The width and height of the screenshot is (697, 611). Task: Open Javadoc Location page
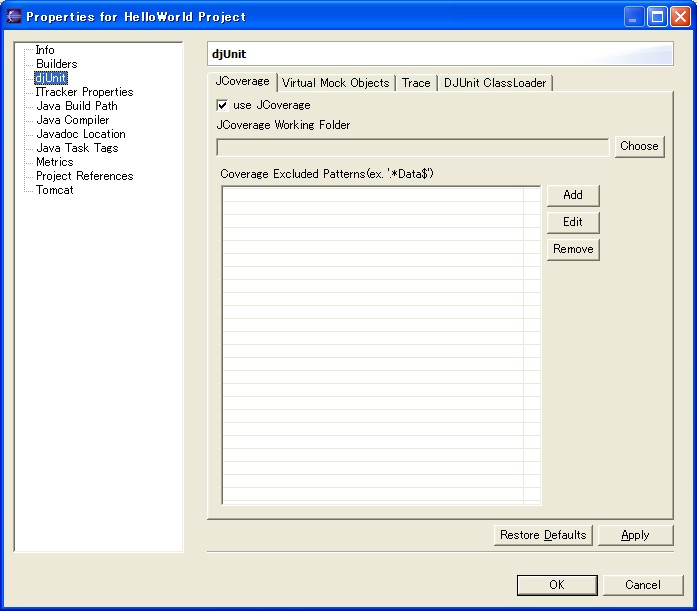pos(81,134)
